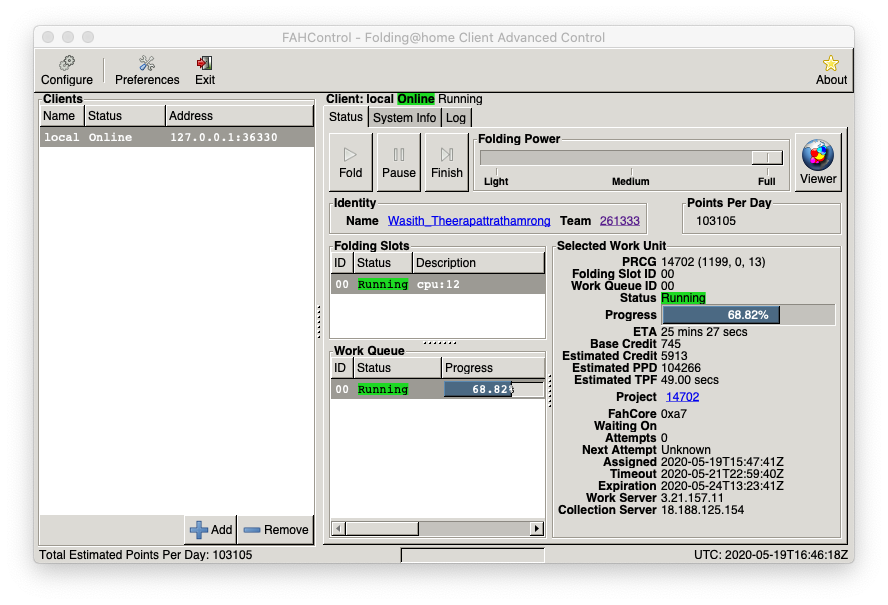Pause folding with the Pause button

[x=398, y=162]
